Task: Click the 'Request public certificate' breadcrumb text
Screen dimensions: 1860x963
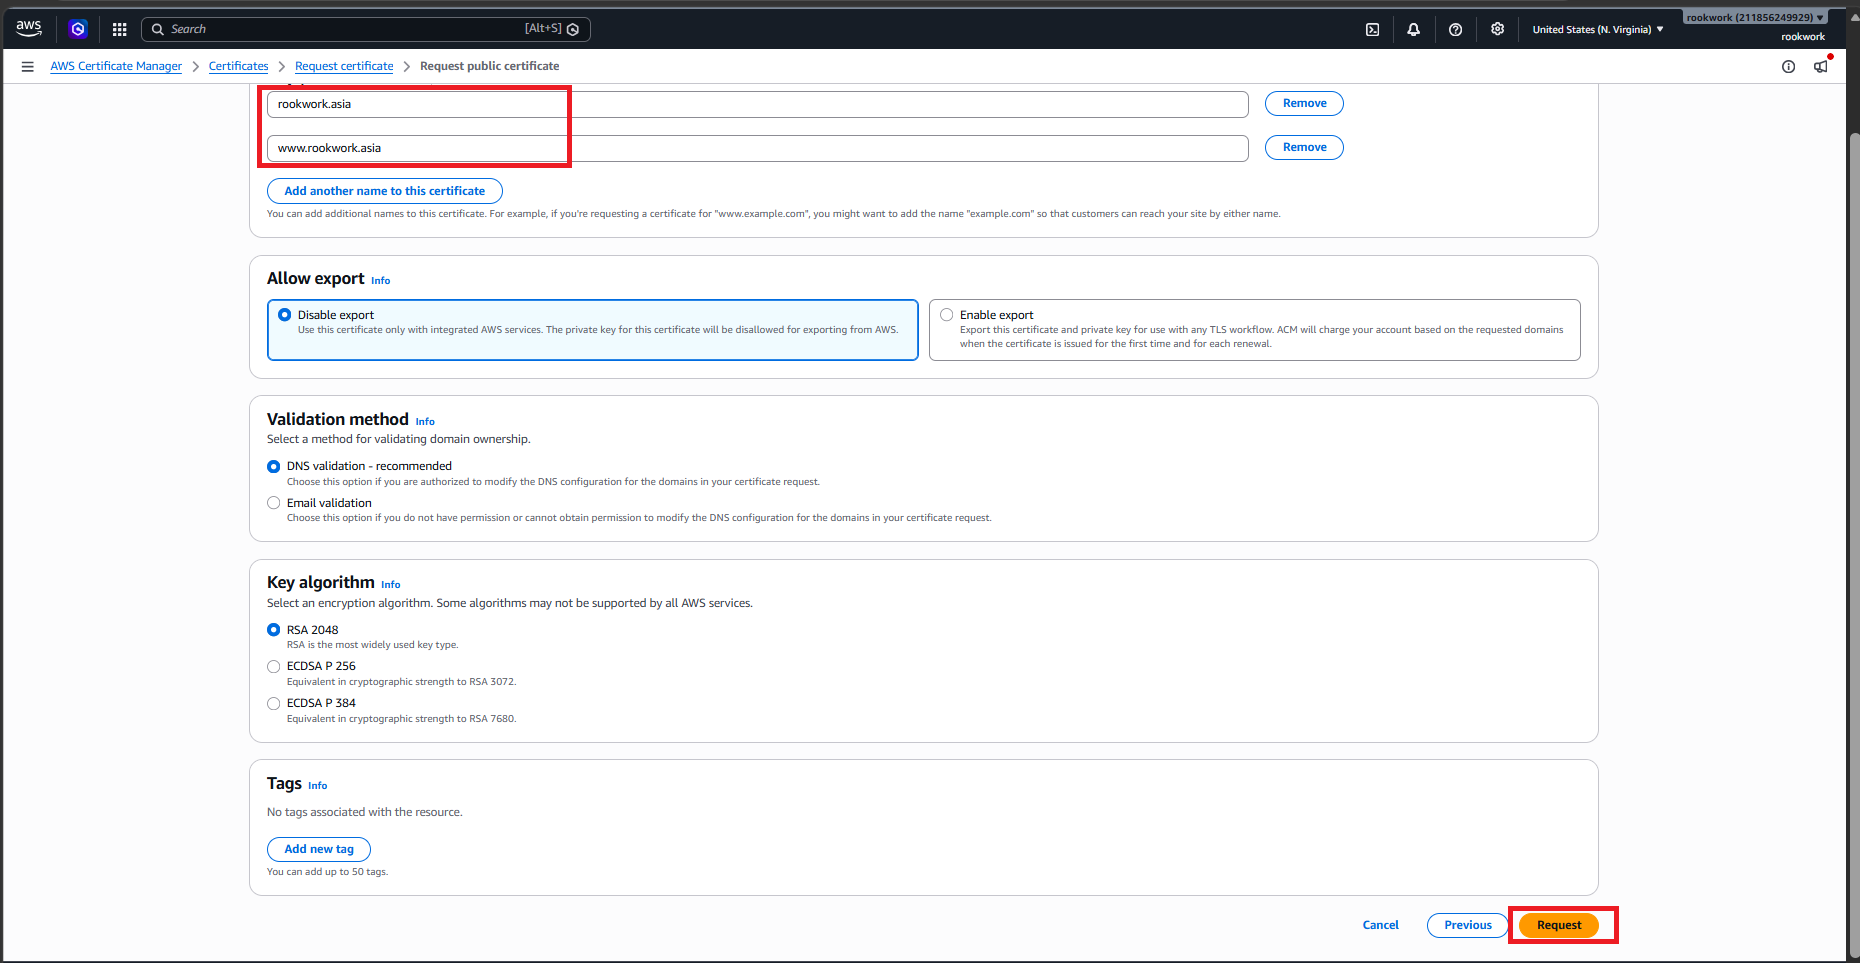Action: [490, 66]
